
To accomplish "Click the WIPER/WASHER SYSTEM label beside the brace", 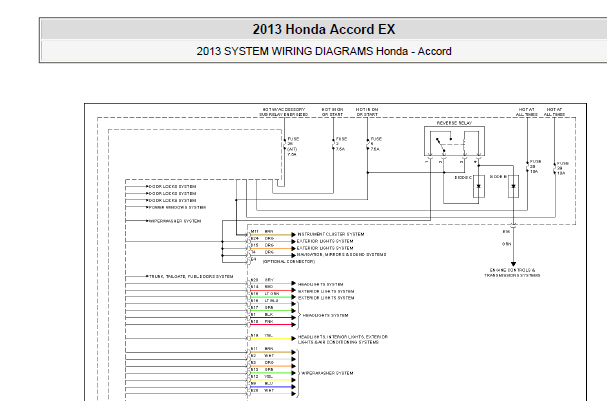I will pyautogui.click(x=327, y=373).
